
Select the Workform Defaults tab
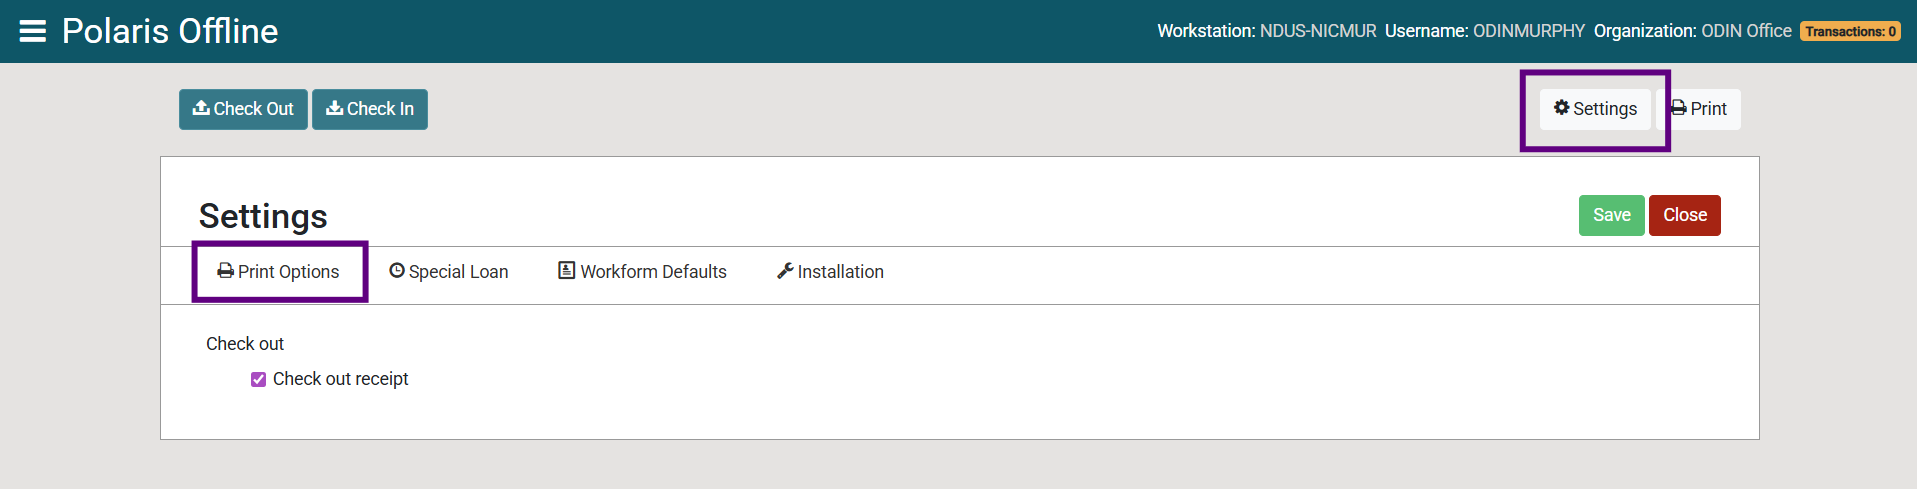pos(642,272)
